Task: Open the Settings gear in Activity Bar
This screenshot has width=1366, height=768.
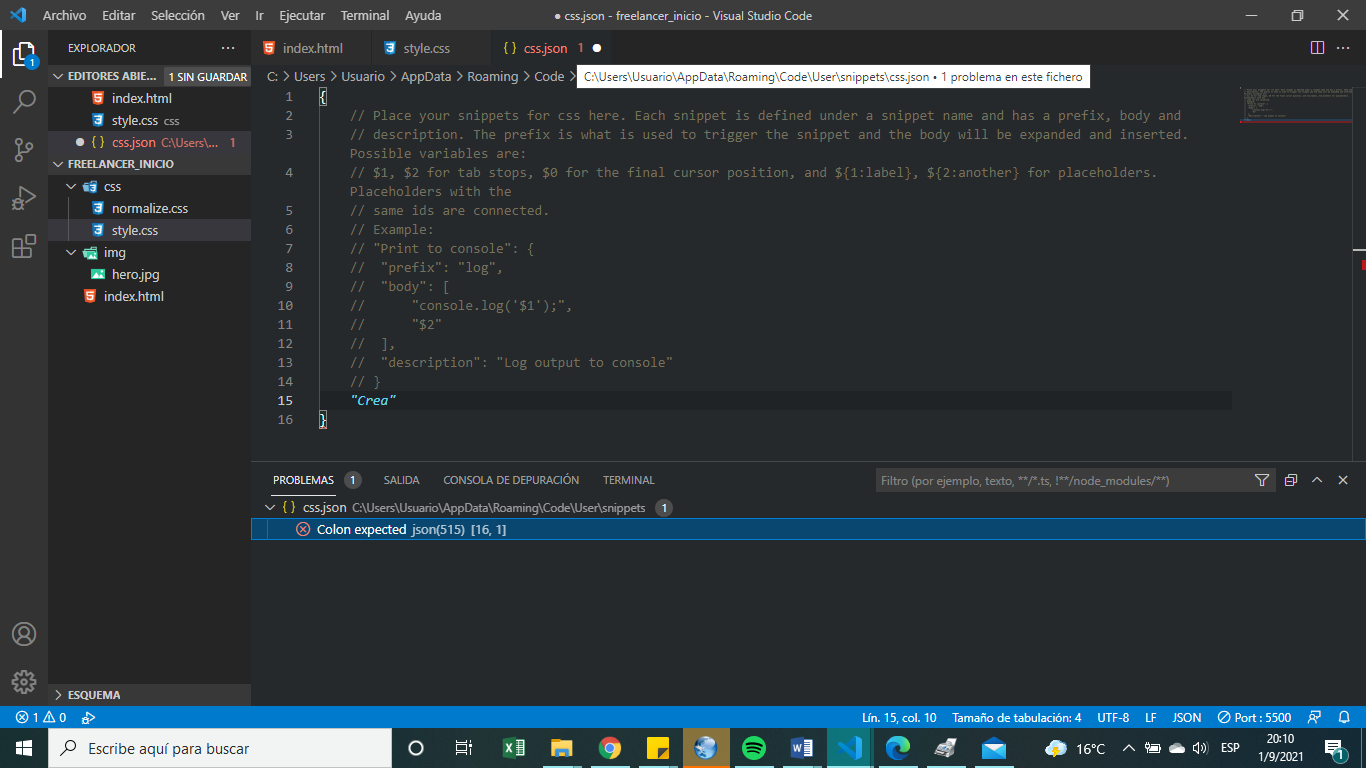Action: tap(24, 682)
